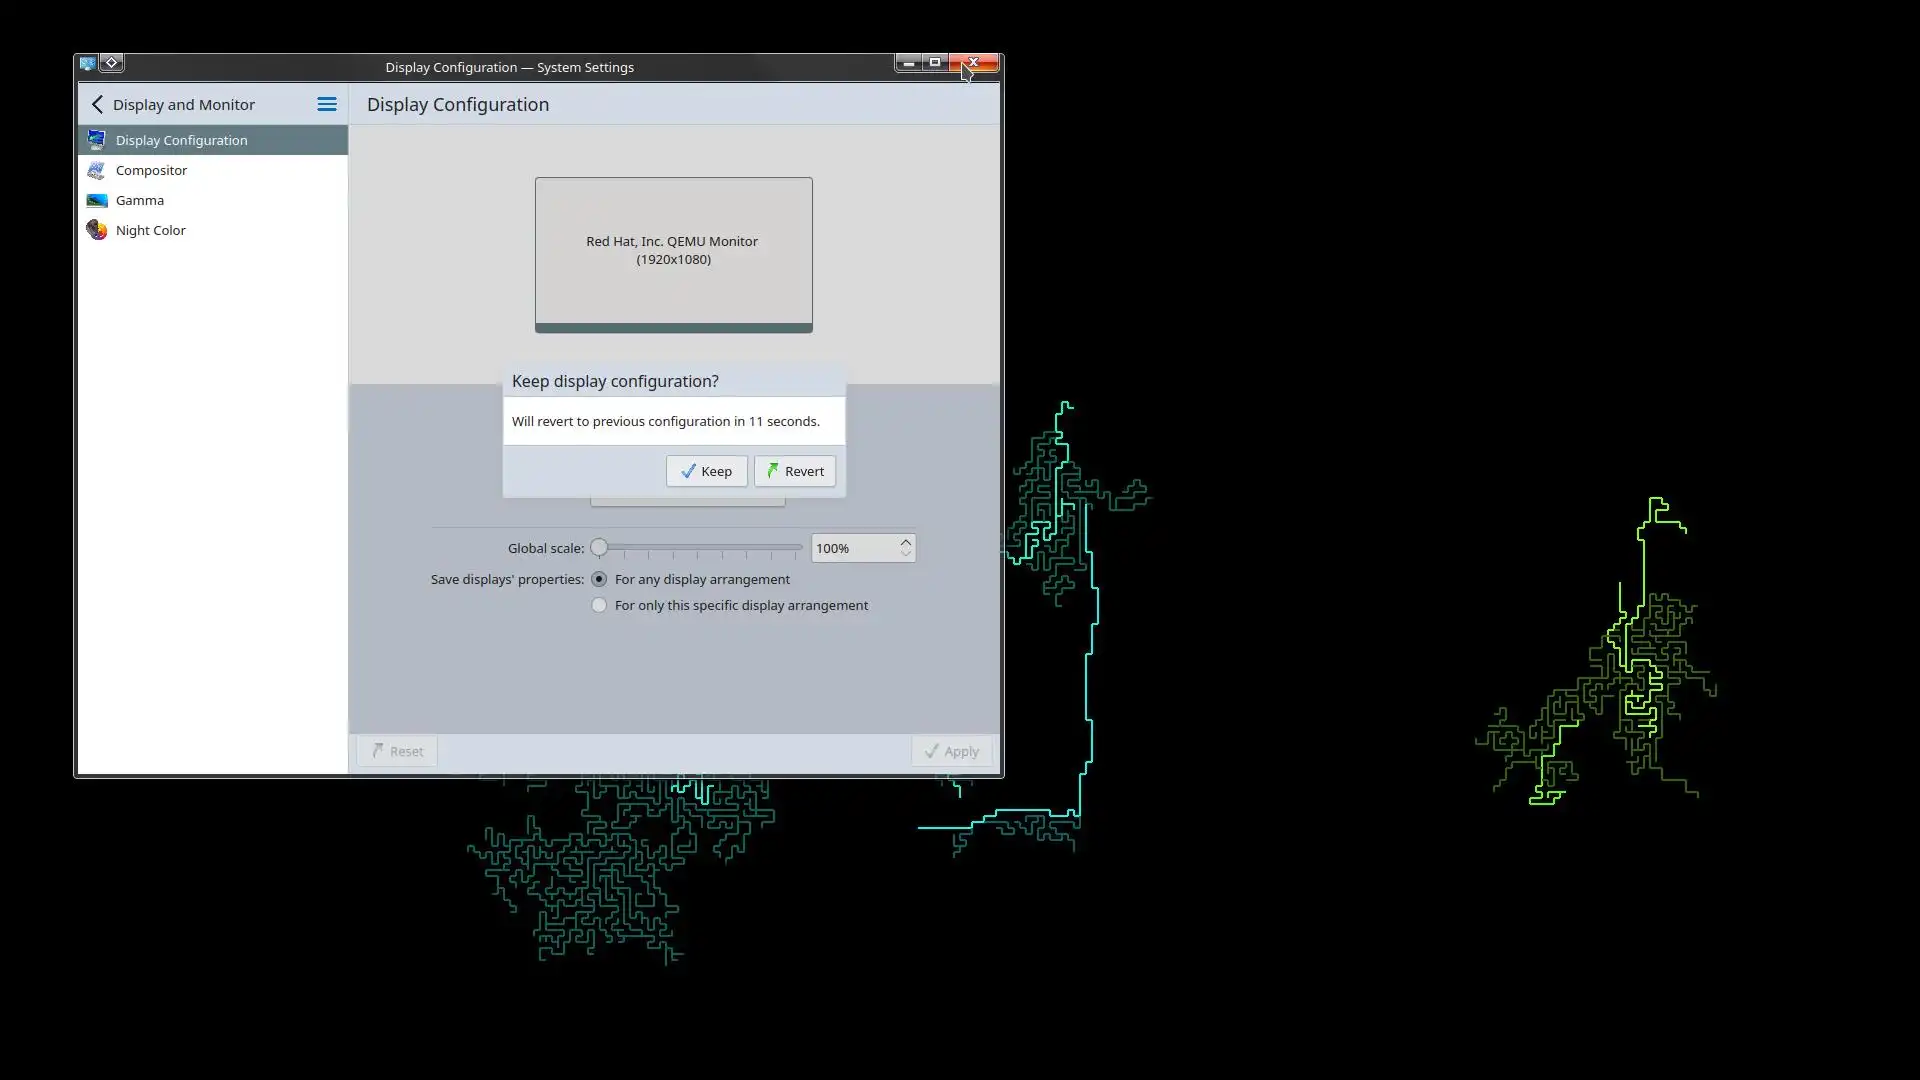Screen dimensions: 1920x1080
Task: Click the 100% scale input field
Action: click(853, 548)
